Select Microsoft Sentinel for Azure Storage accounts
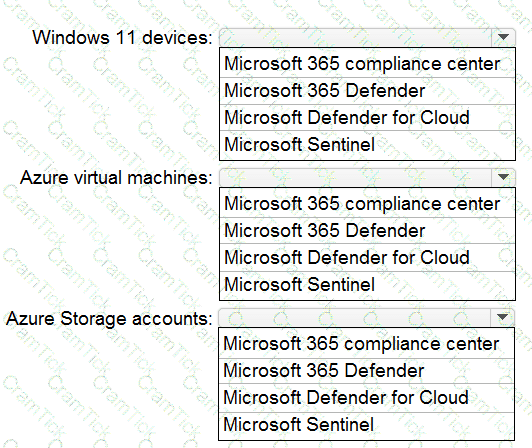Screen dimensions: 532x448 click(366, 425)
